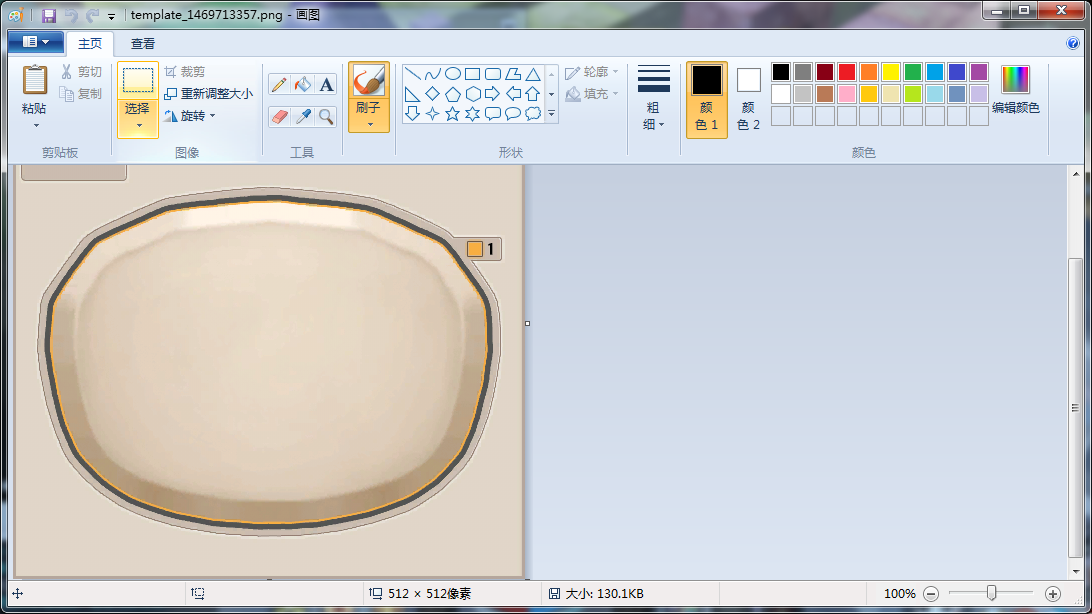1092x614 pixels.
Task: Click the file size 130.1KB status text
Action: pyautogui.click(x=604, y=594)
